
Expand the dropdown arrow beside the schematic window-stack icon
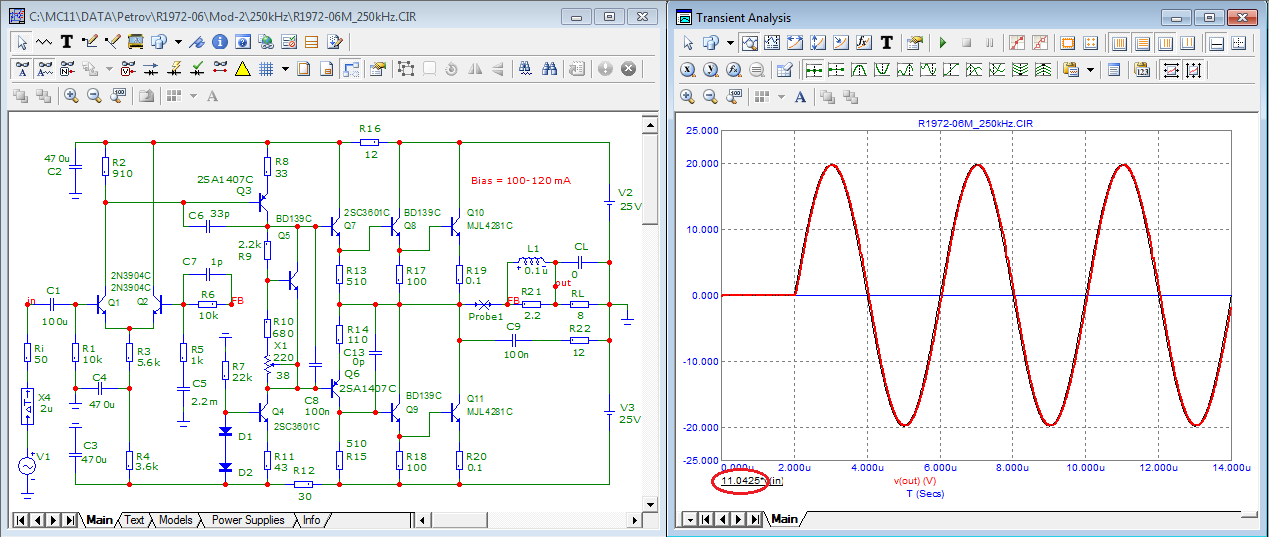click(x=178, y=42)
